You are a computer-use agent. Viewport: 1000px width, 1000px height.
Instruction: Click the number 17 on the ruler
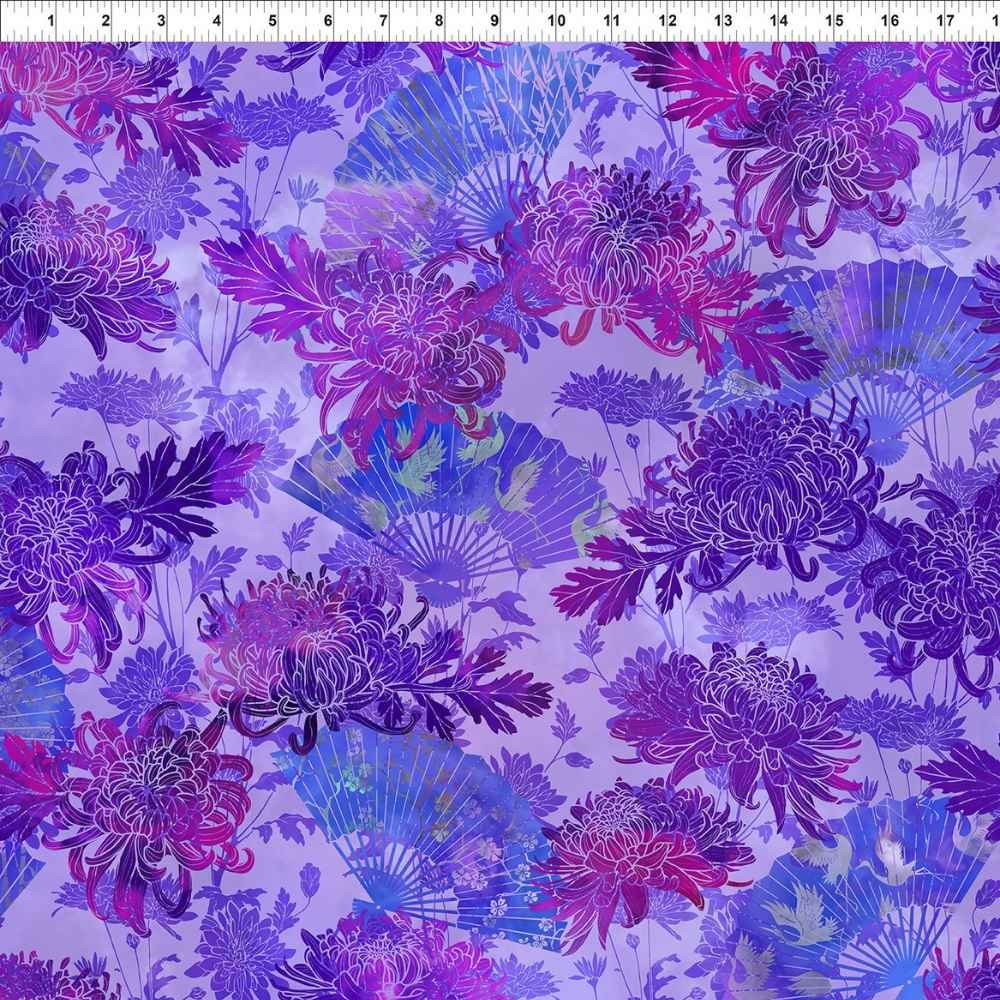click(945, 20)
